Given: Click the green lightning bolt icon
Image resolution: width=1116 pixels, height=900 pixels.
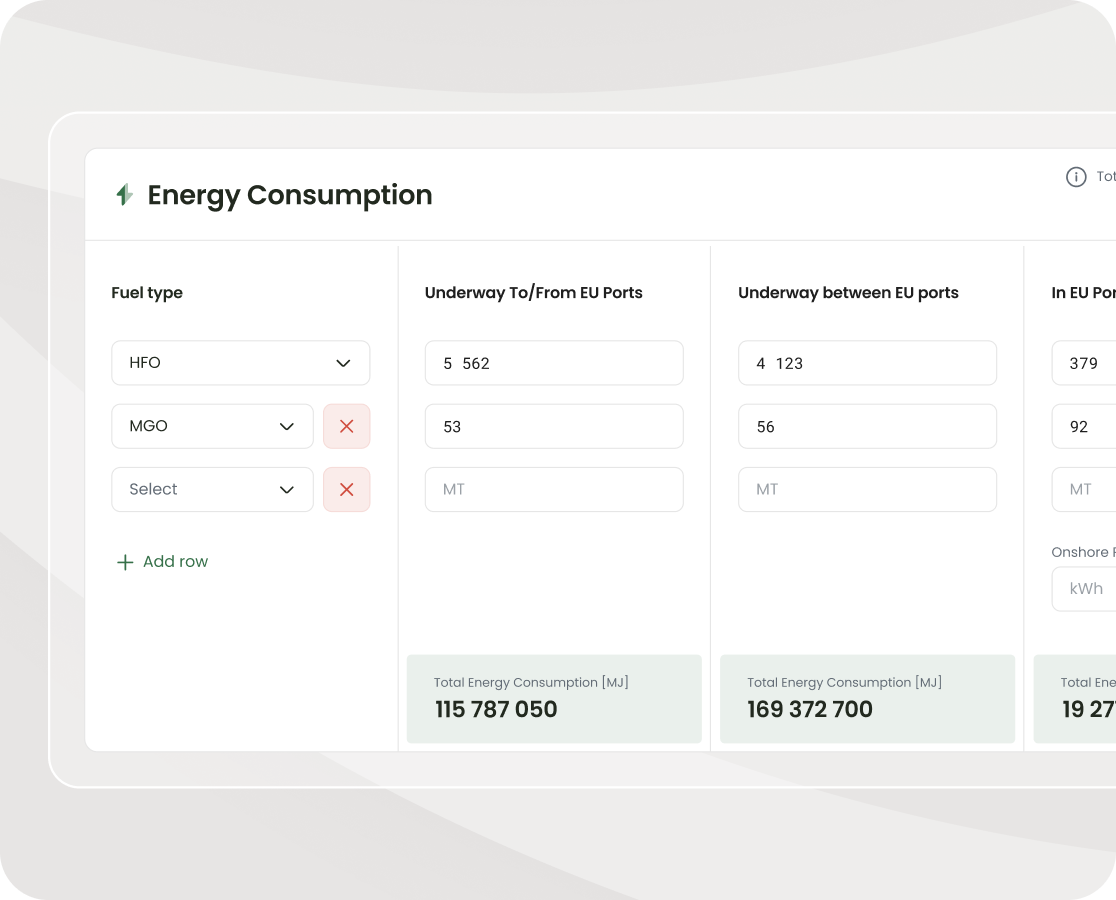Looking at the screenshot, I should [124, 195].
